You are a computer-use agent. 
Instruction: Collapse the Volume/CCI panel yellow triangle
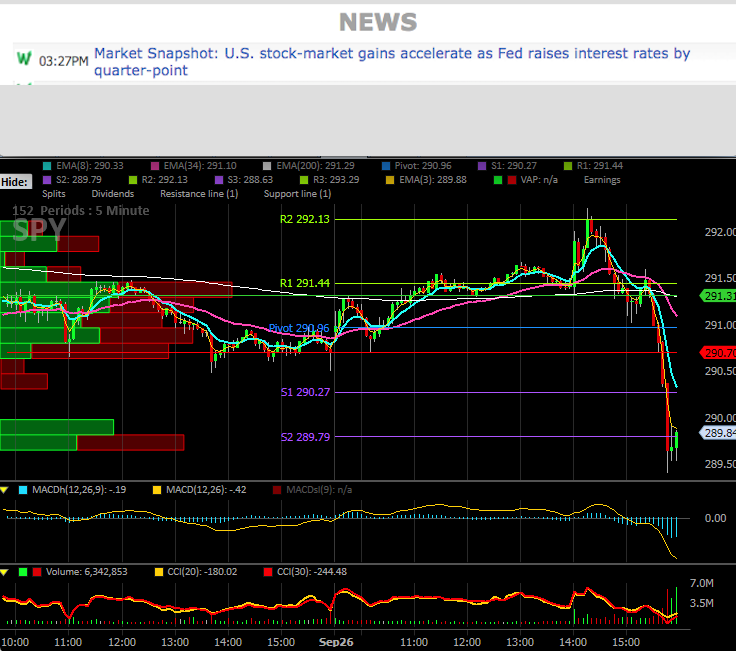click(x=4, y=572)
